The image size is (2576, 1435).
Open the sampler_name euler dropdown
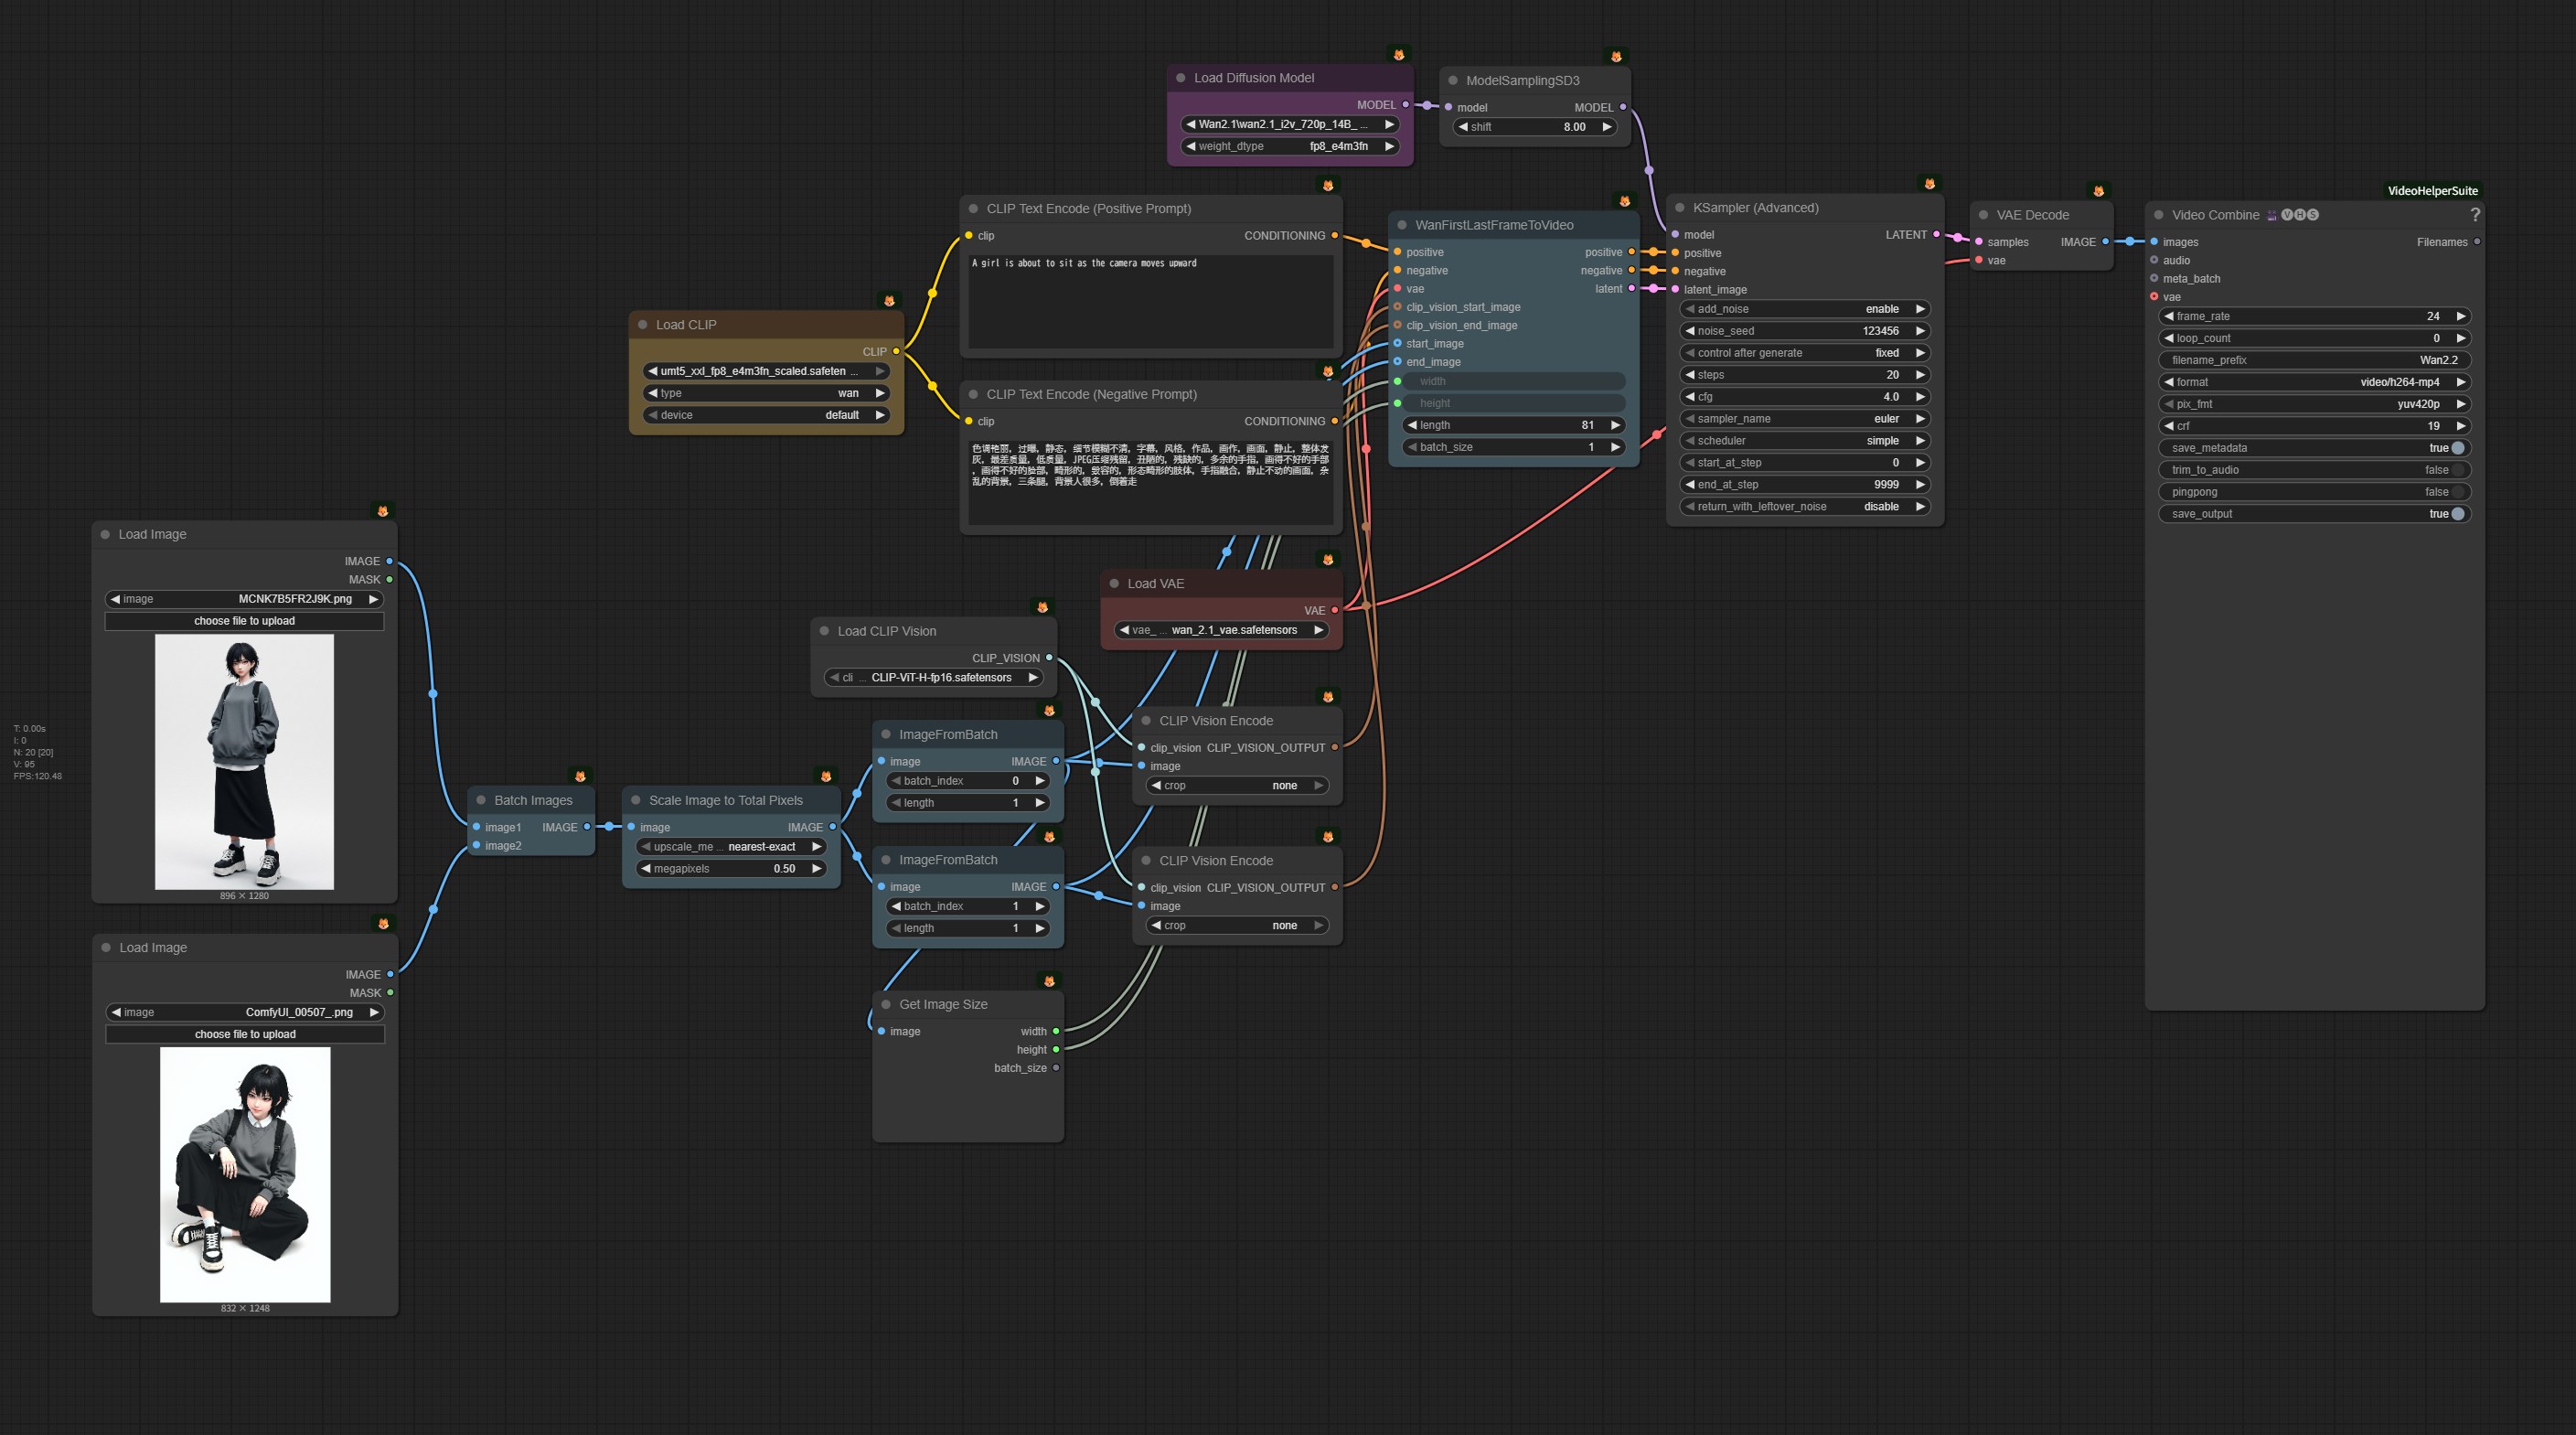click(x=1803, y=419)
